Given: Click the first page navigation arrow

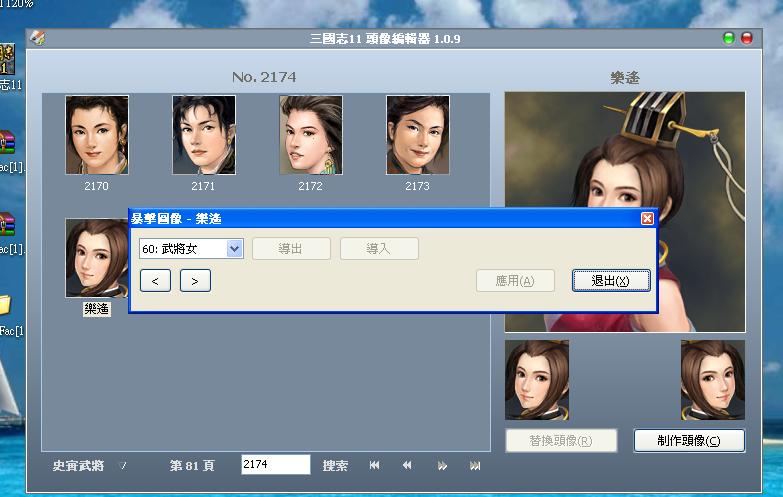Looking at the screenshot, I should point(374,466).
